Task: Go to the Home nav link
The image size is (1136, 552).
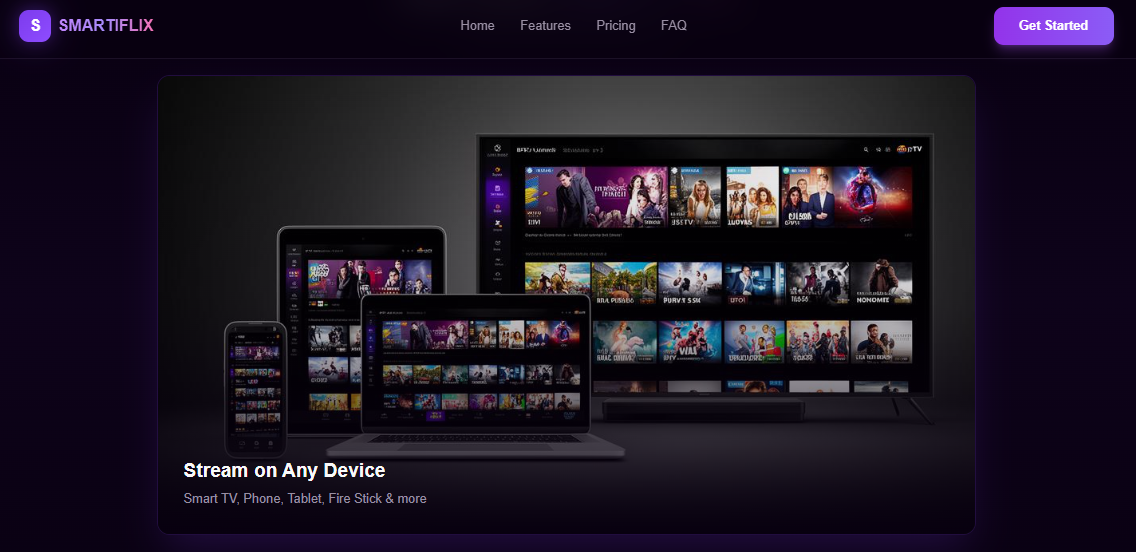Action: point(477,25)
